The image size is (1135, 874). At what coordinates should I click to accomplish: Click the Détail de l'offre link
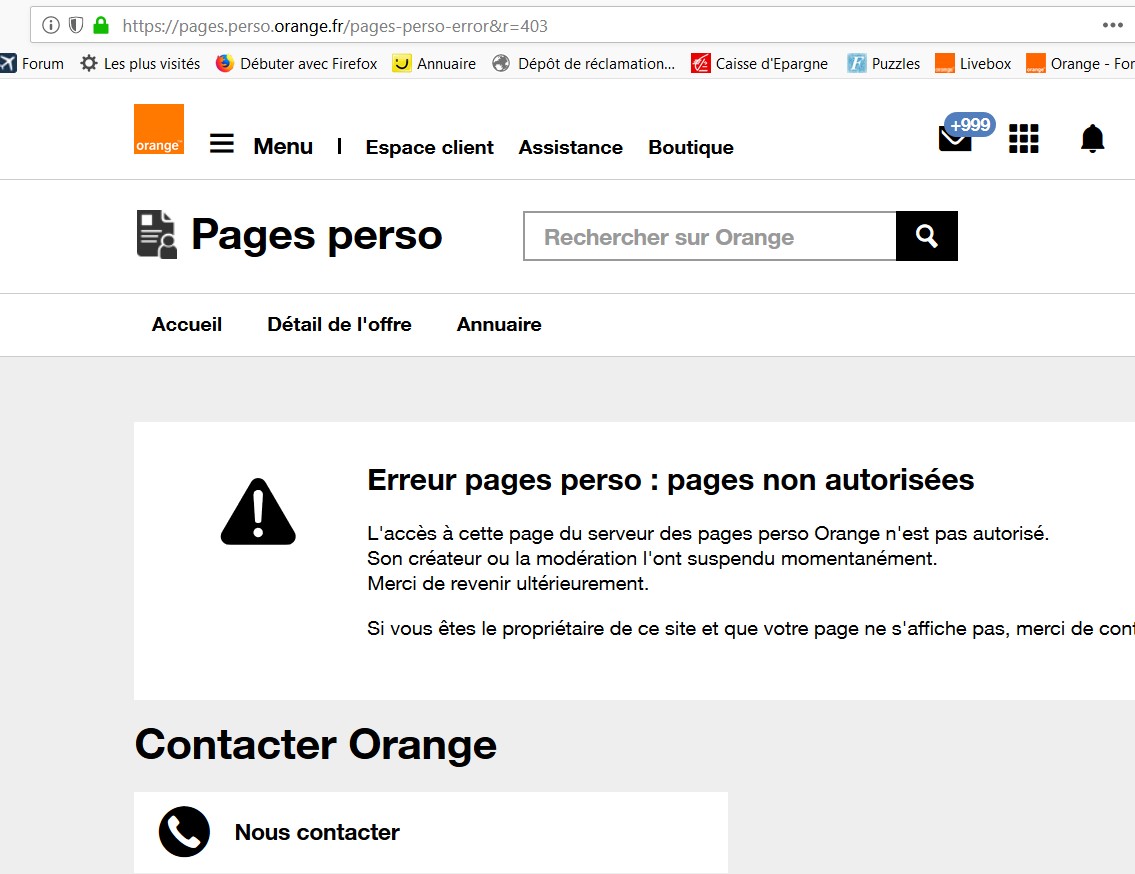[339, 324]
